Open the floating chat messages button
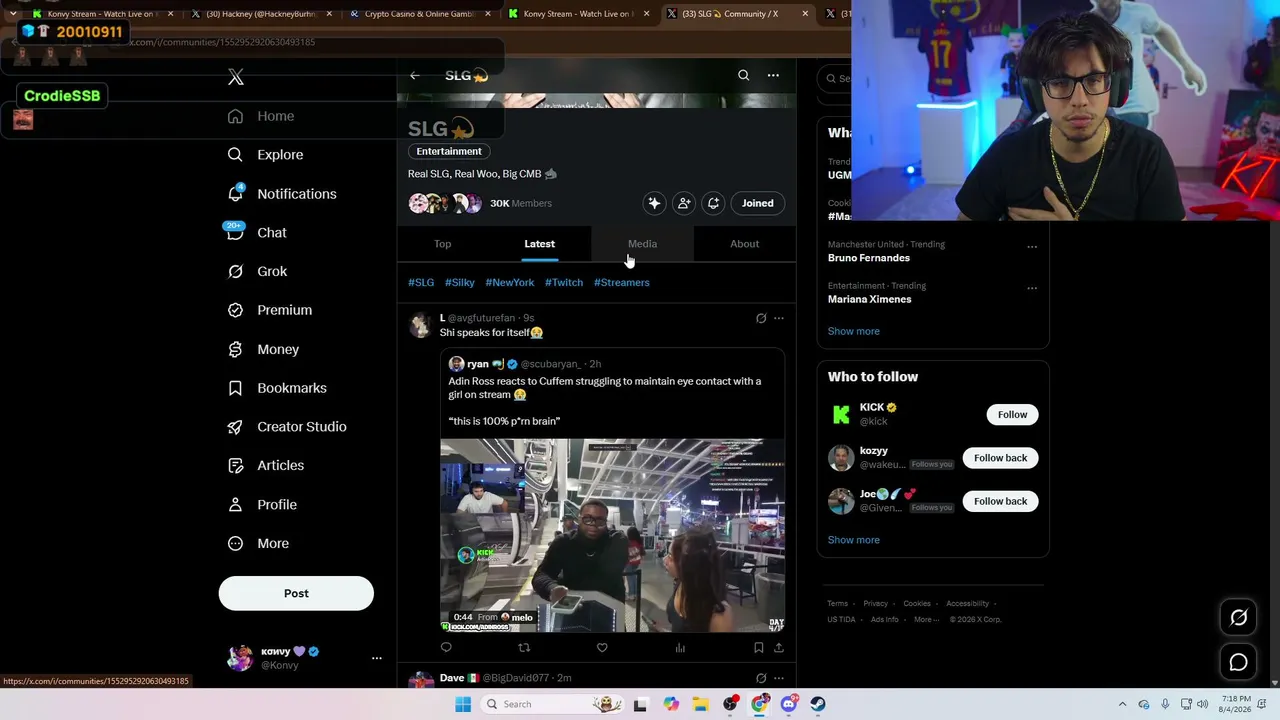Viewport: 1280px width, 720px height. (x=1238, y=662)
